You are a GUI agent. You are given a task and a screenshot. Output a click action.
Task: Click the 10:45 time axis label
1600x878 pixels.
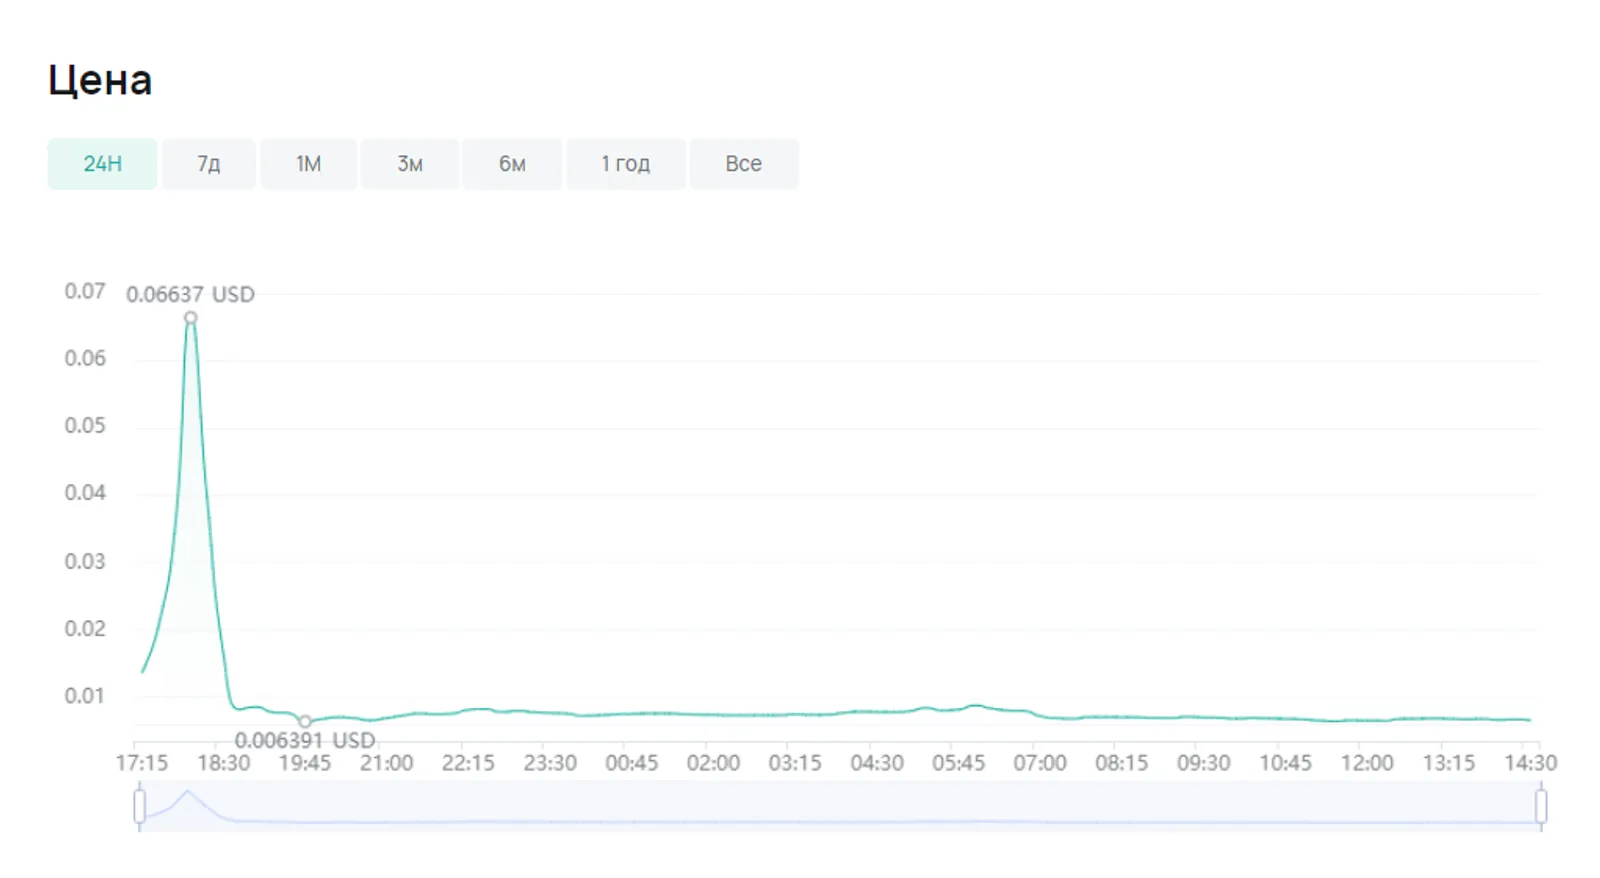[1285, 763]
